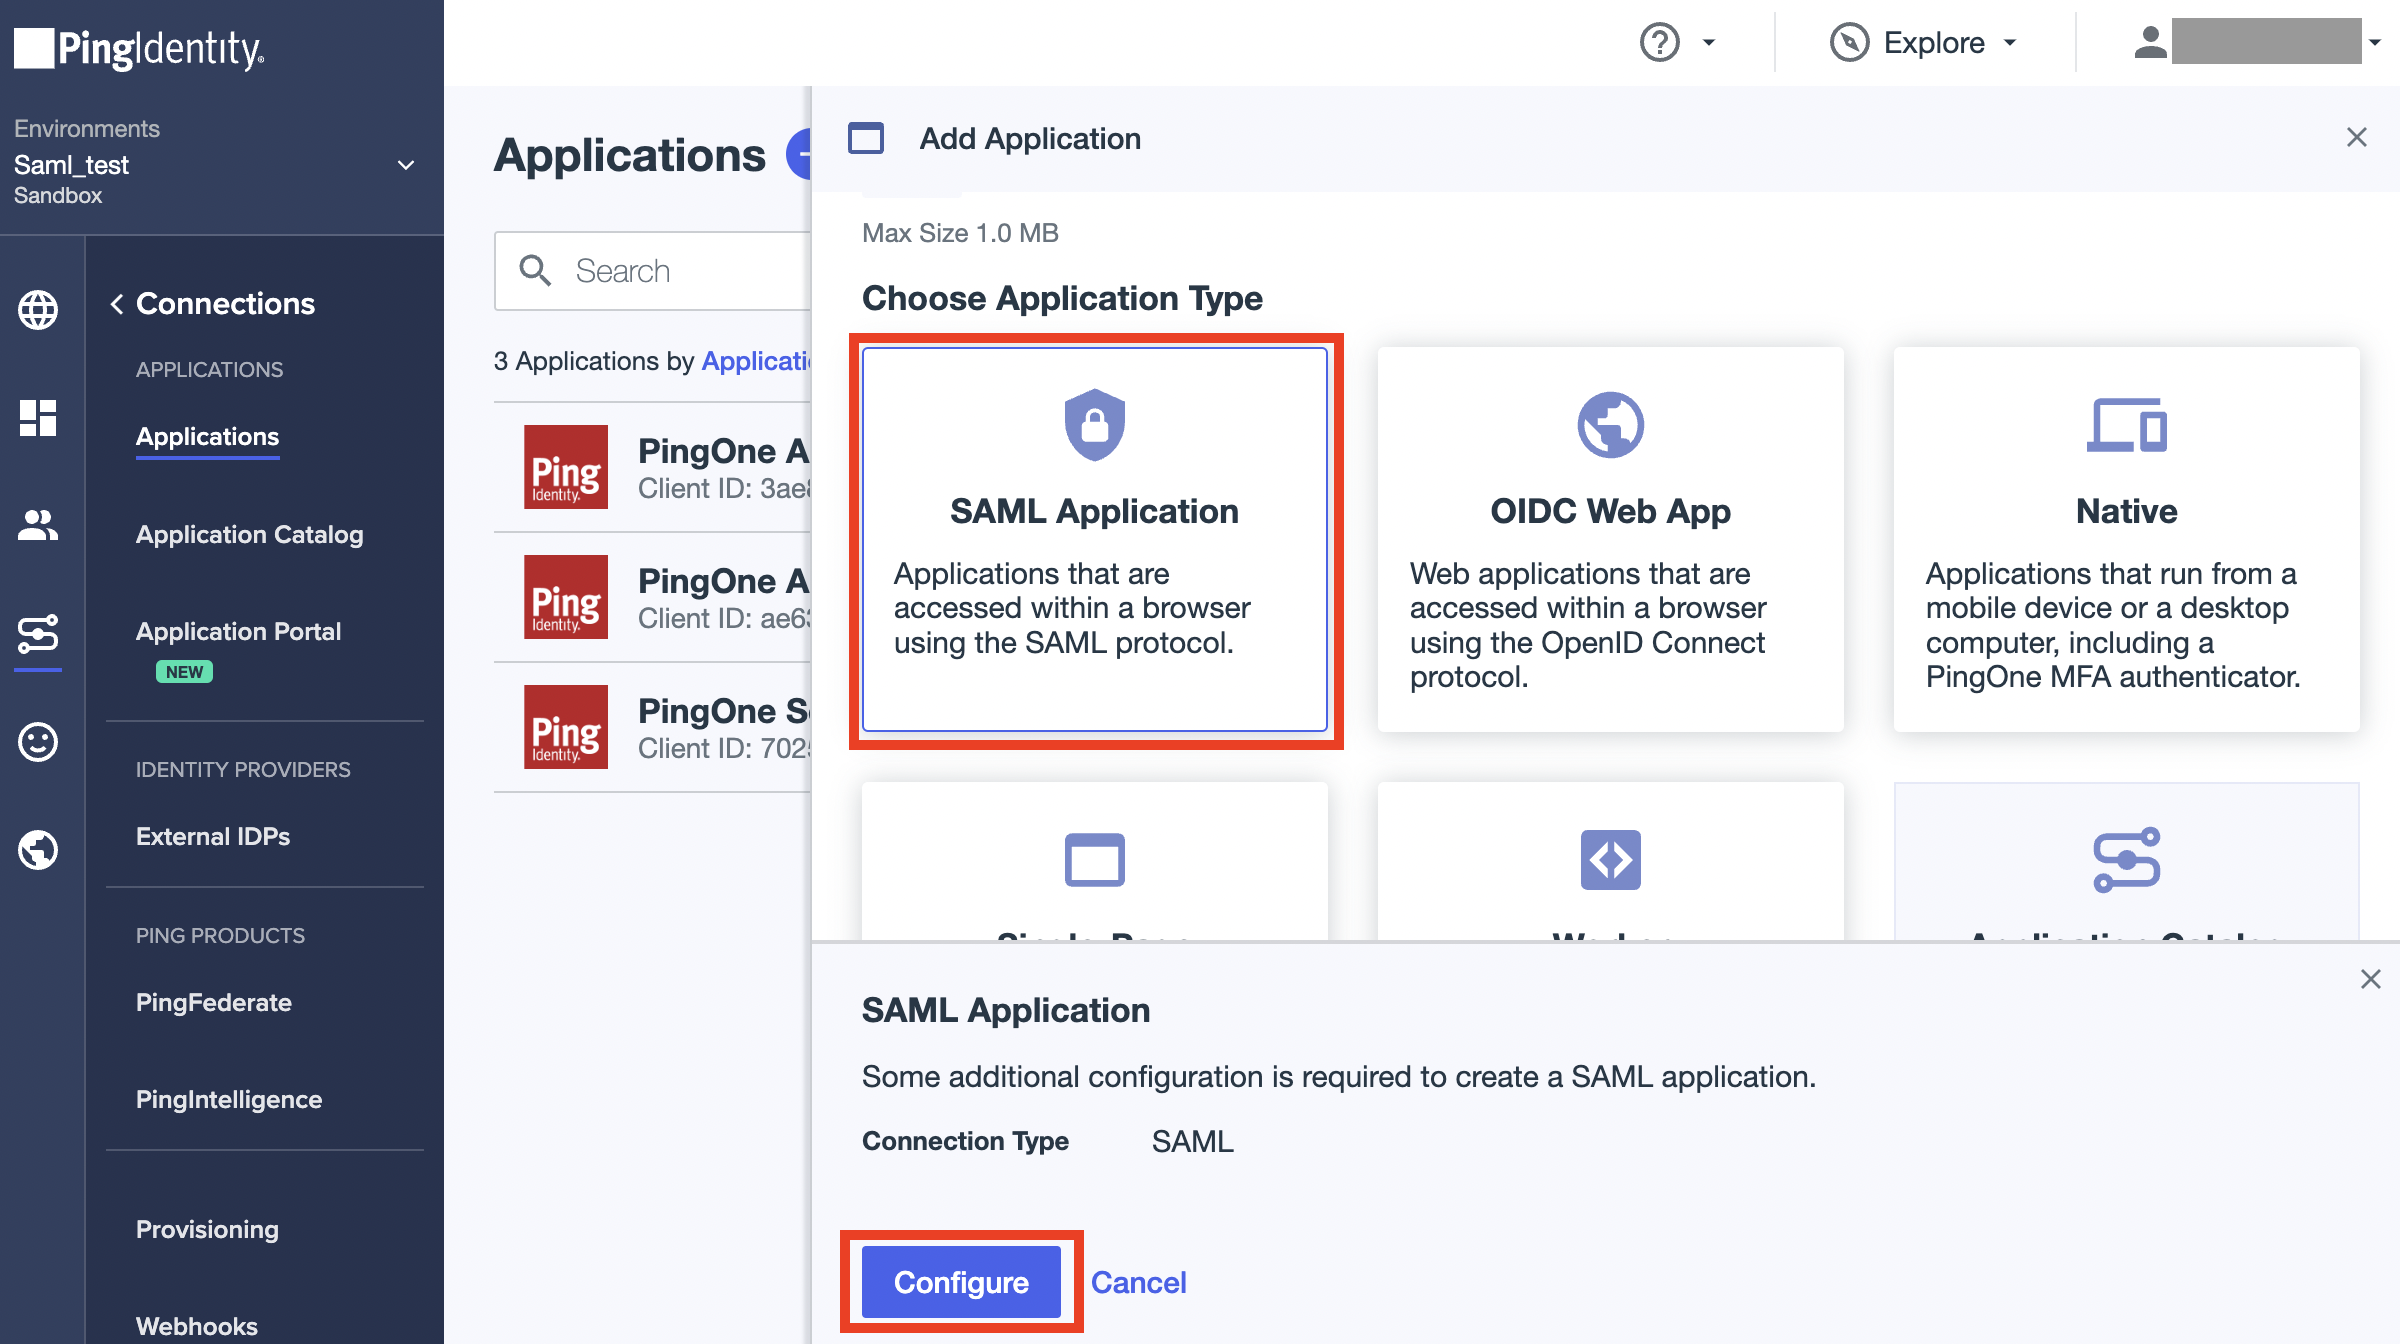Click PingOne S app Ping logo
2400x1344 pixels.
pos(566,727)
